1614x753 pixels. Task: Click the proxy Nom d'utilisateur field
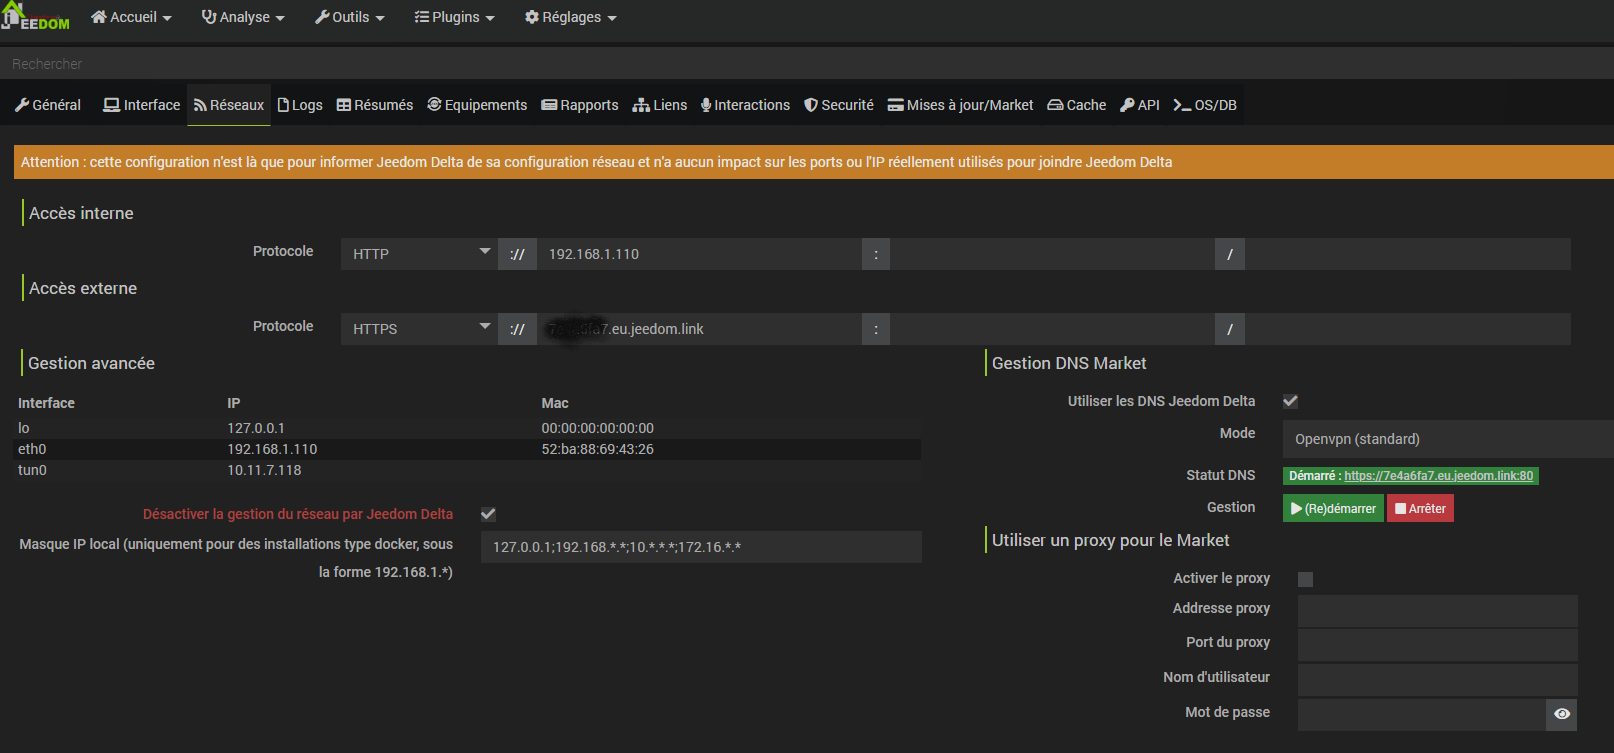pos(1437,680)
